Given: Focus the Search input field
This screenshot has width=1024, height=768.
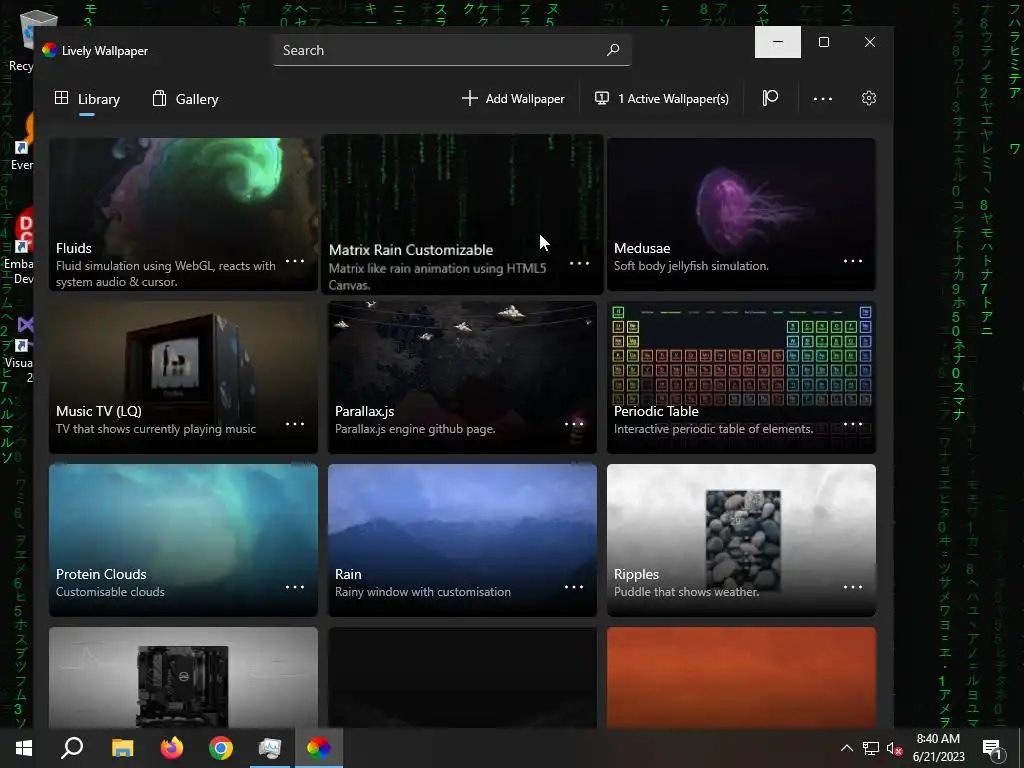Looking at the screenshot, I should (x=452, y=50).
